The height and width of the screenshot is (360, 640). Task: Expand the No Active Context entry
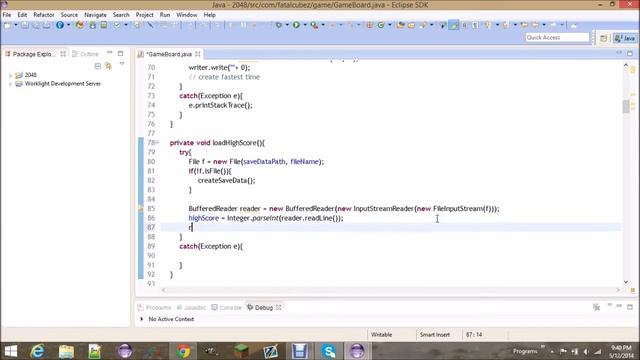142,319
